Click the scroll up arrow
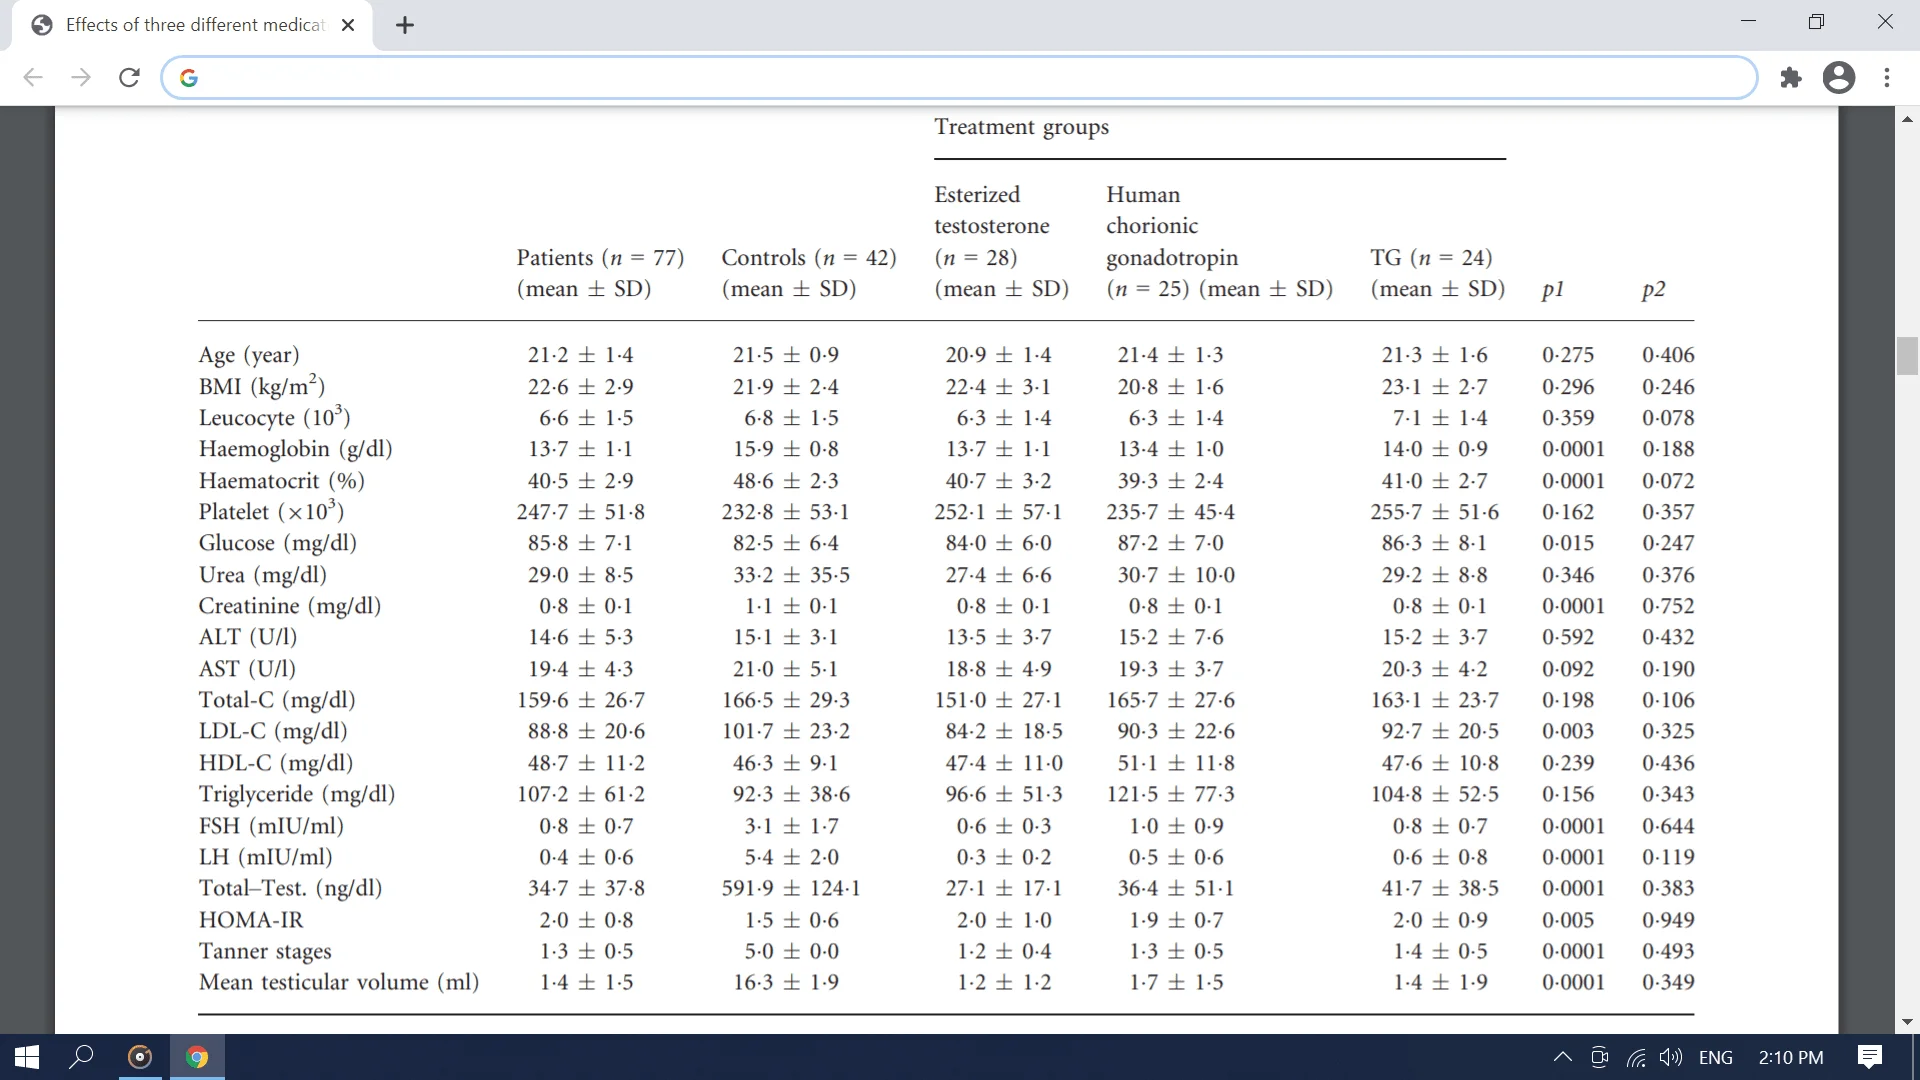The image size is (1920, 1080). 1908,119
